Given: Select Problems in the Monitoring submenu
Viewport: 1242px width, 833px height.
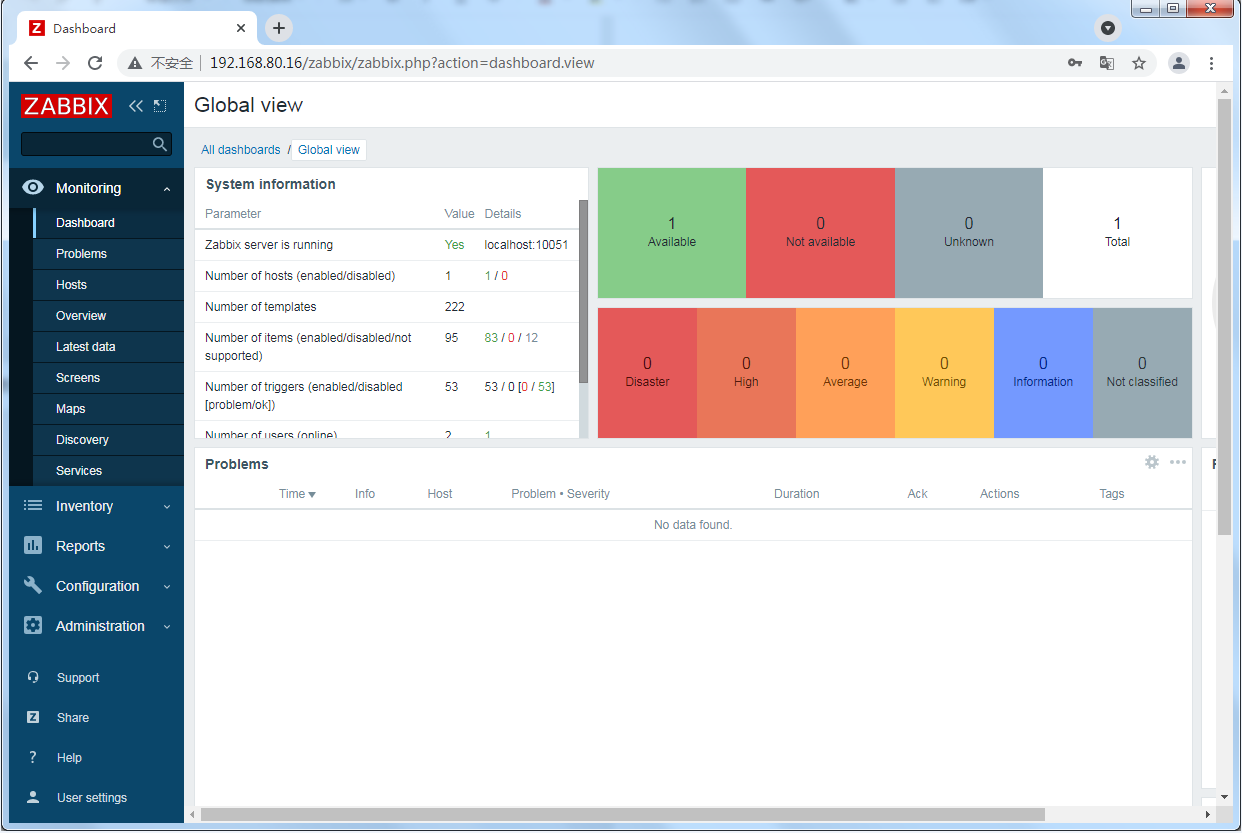Looking at the screenshot, I should 81,254.
